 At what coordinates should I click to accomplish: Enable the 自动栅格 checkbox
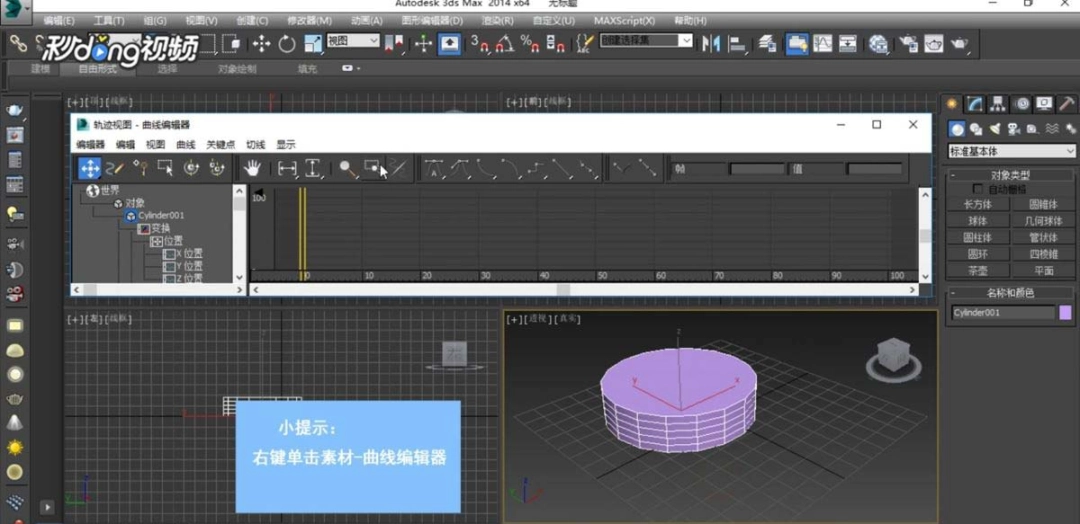pyautogui.click(x=977, y=189)
